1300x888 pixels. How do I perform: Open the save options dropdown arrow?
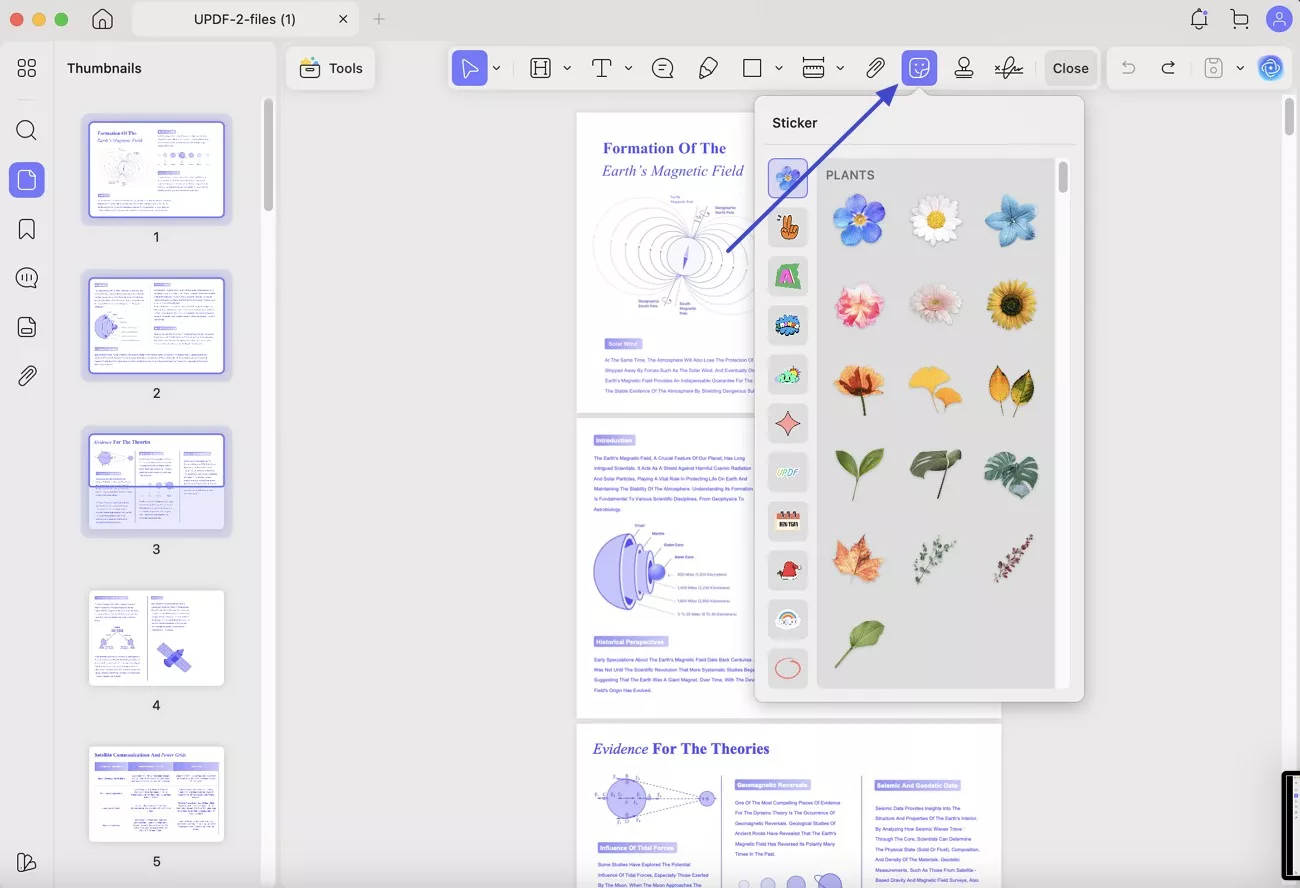click(x=1240, y=68)
